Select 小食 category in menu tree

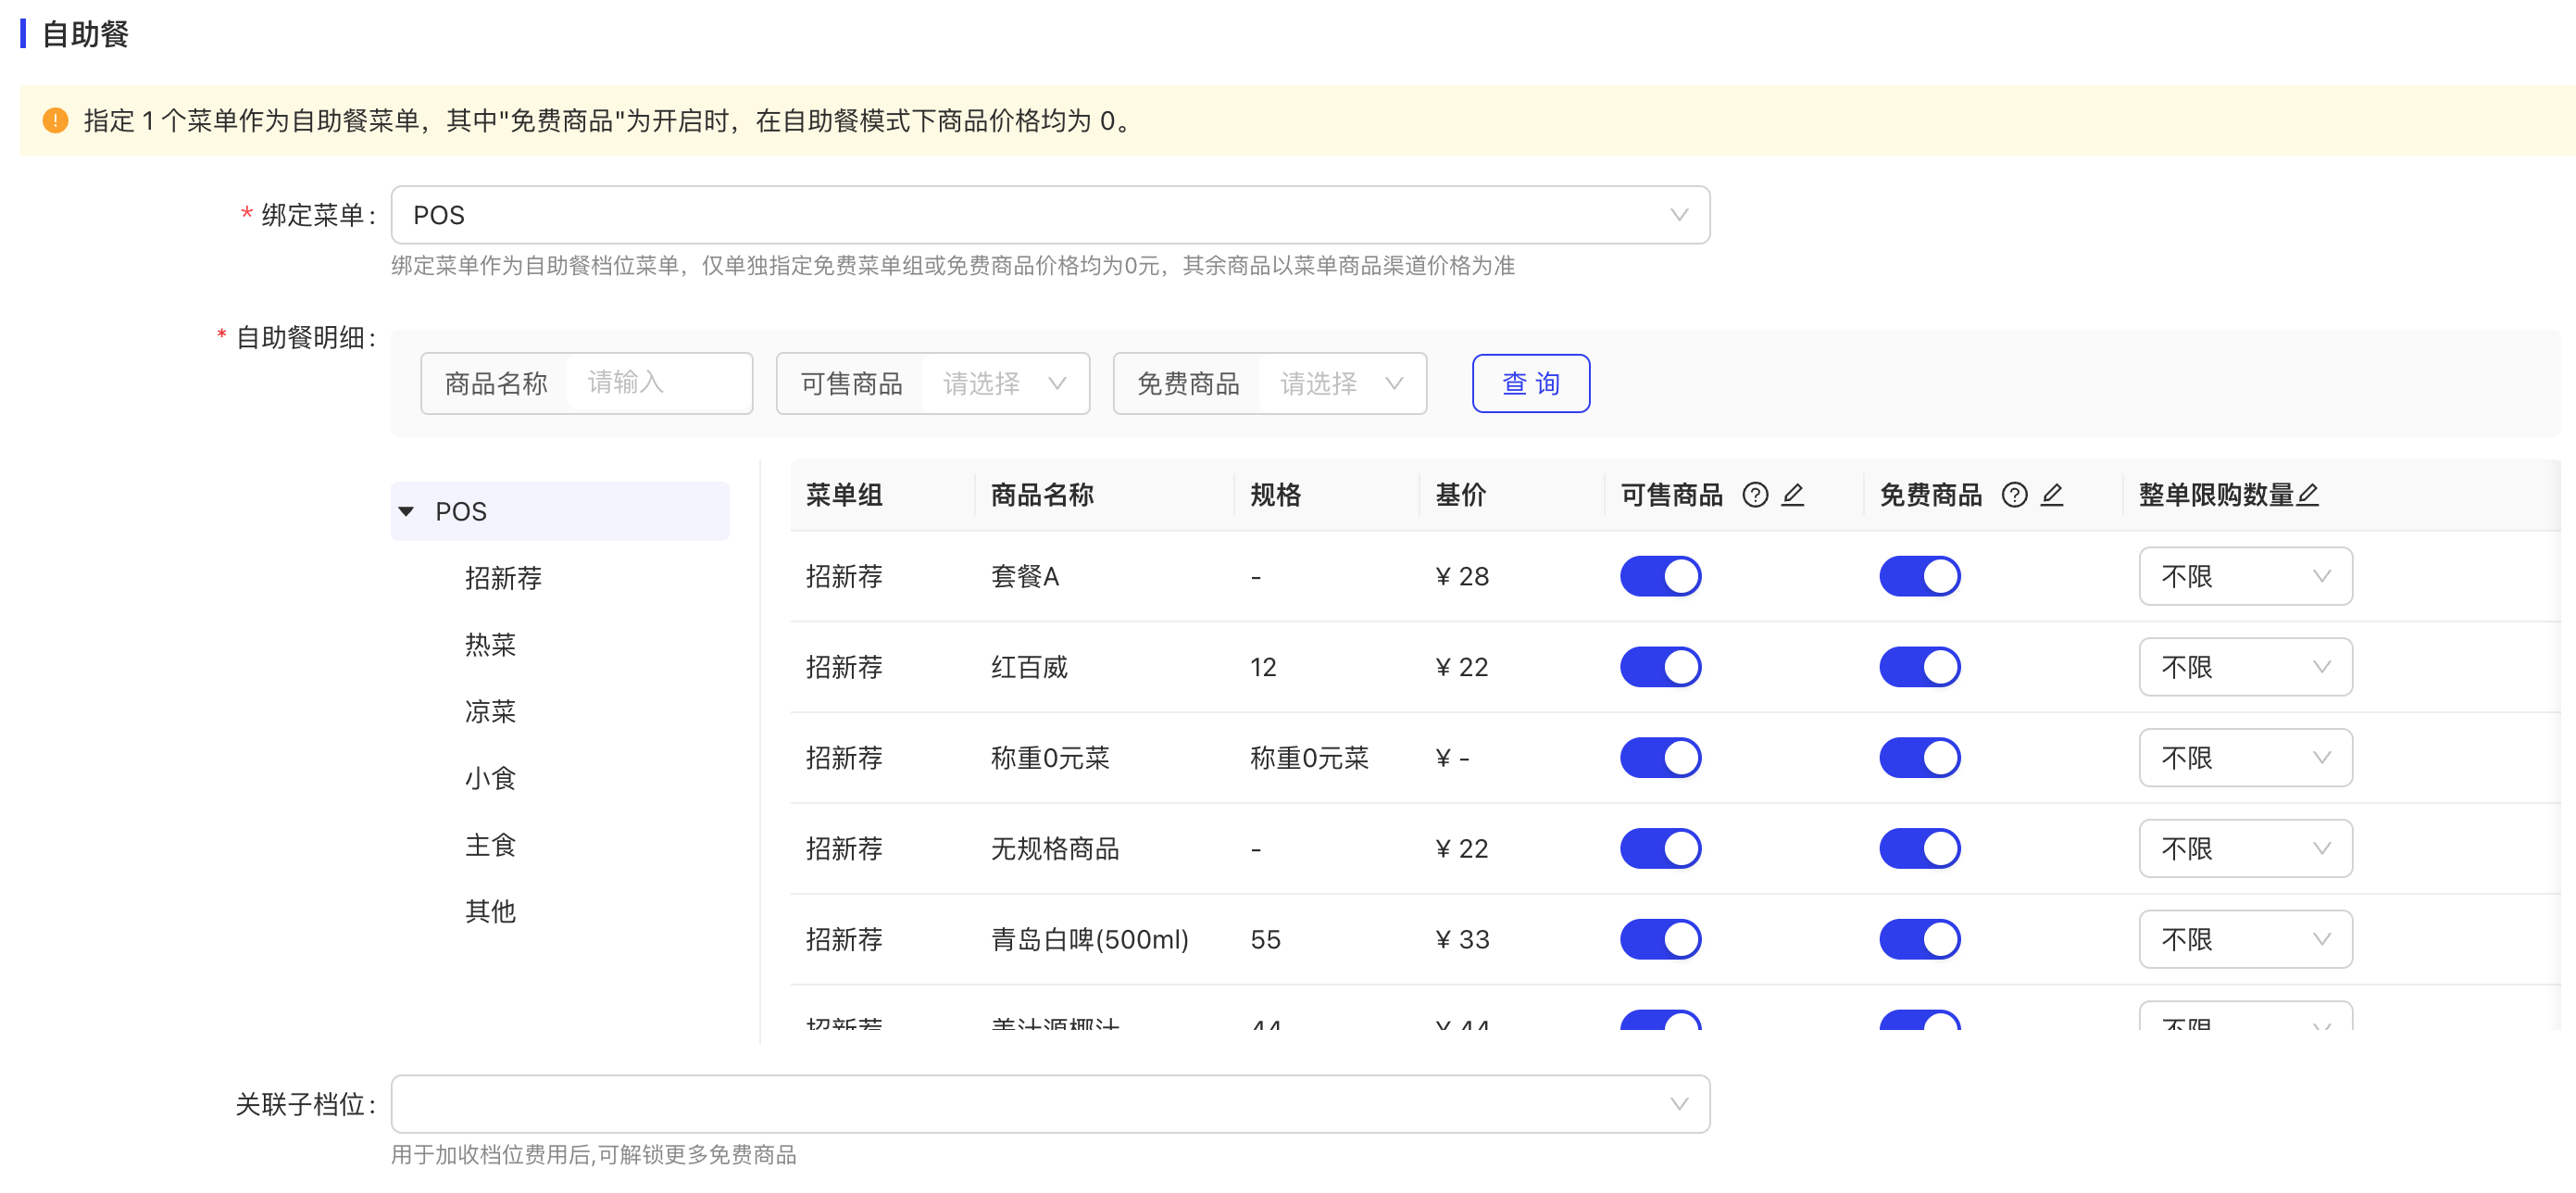pyautogui.click(x=490, y=778)
